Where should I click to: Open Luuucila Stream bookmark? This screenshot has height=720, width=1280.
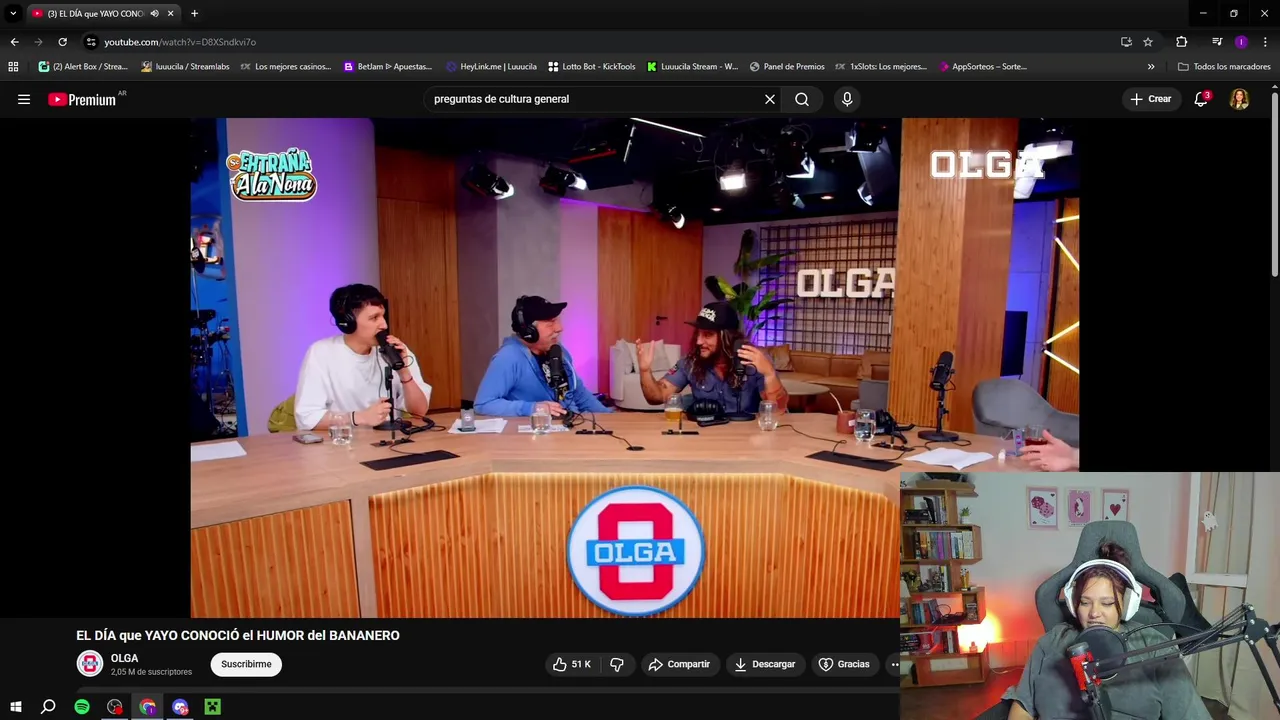(692, 67)
